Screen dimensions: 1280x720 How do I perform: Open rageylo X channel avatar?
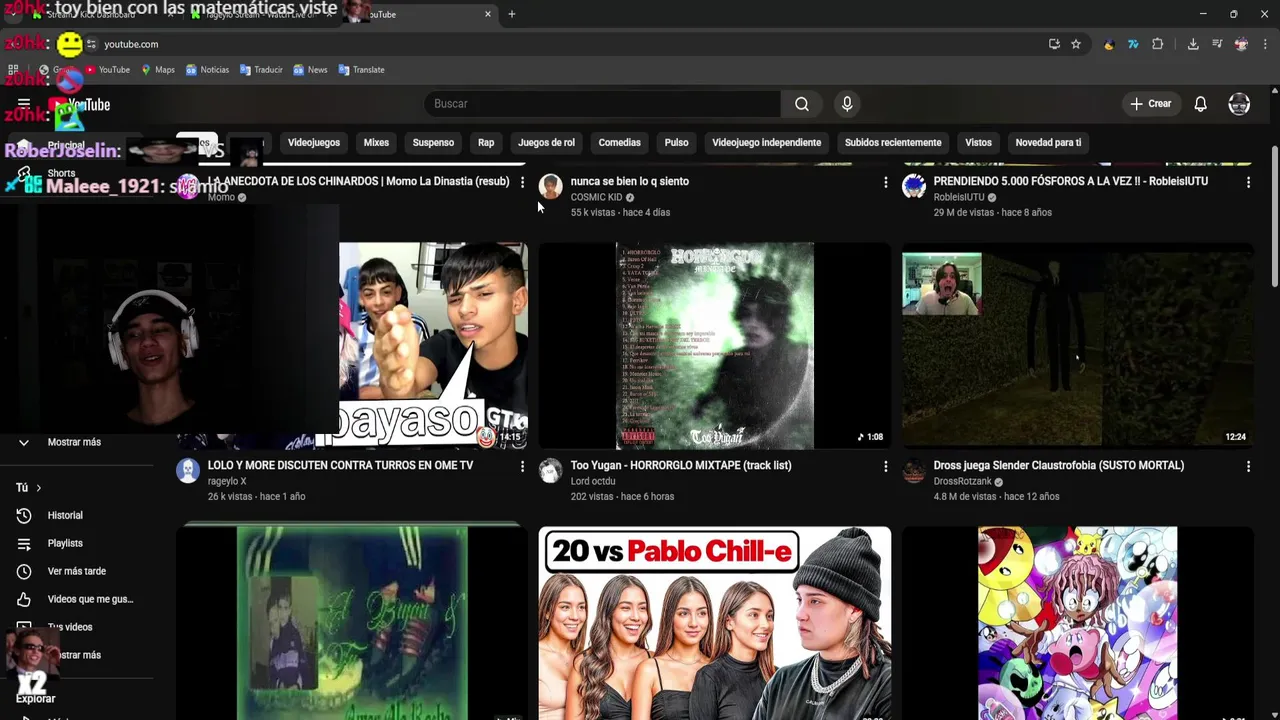[x=188, y=470]
